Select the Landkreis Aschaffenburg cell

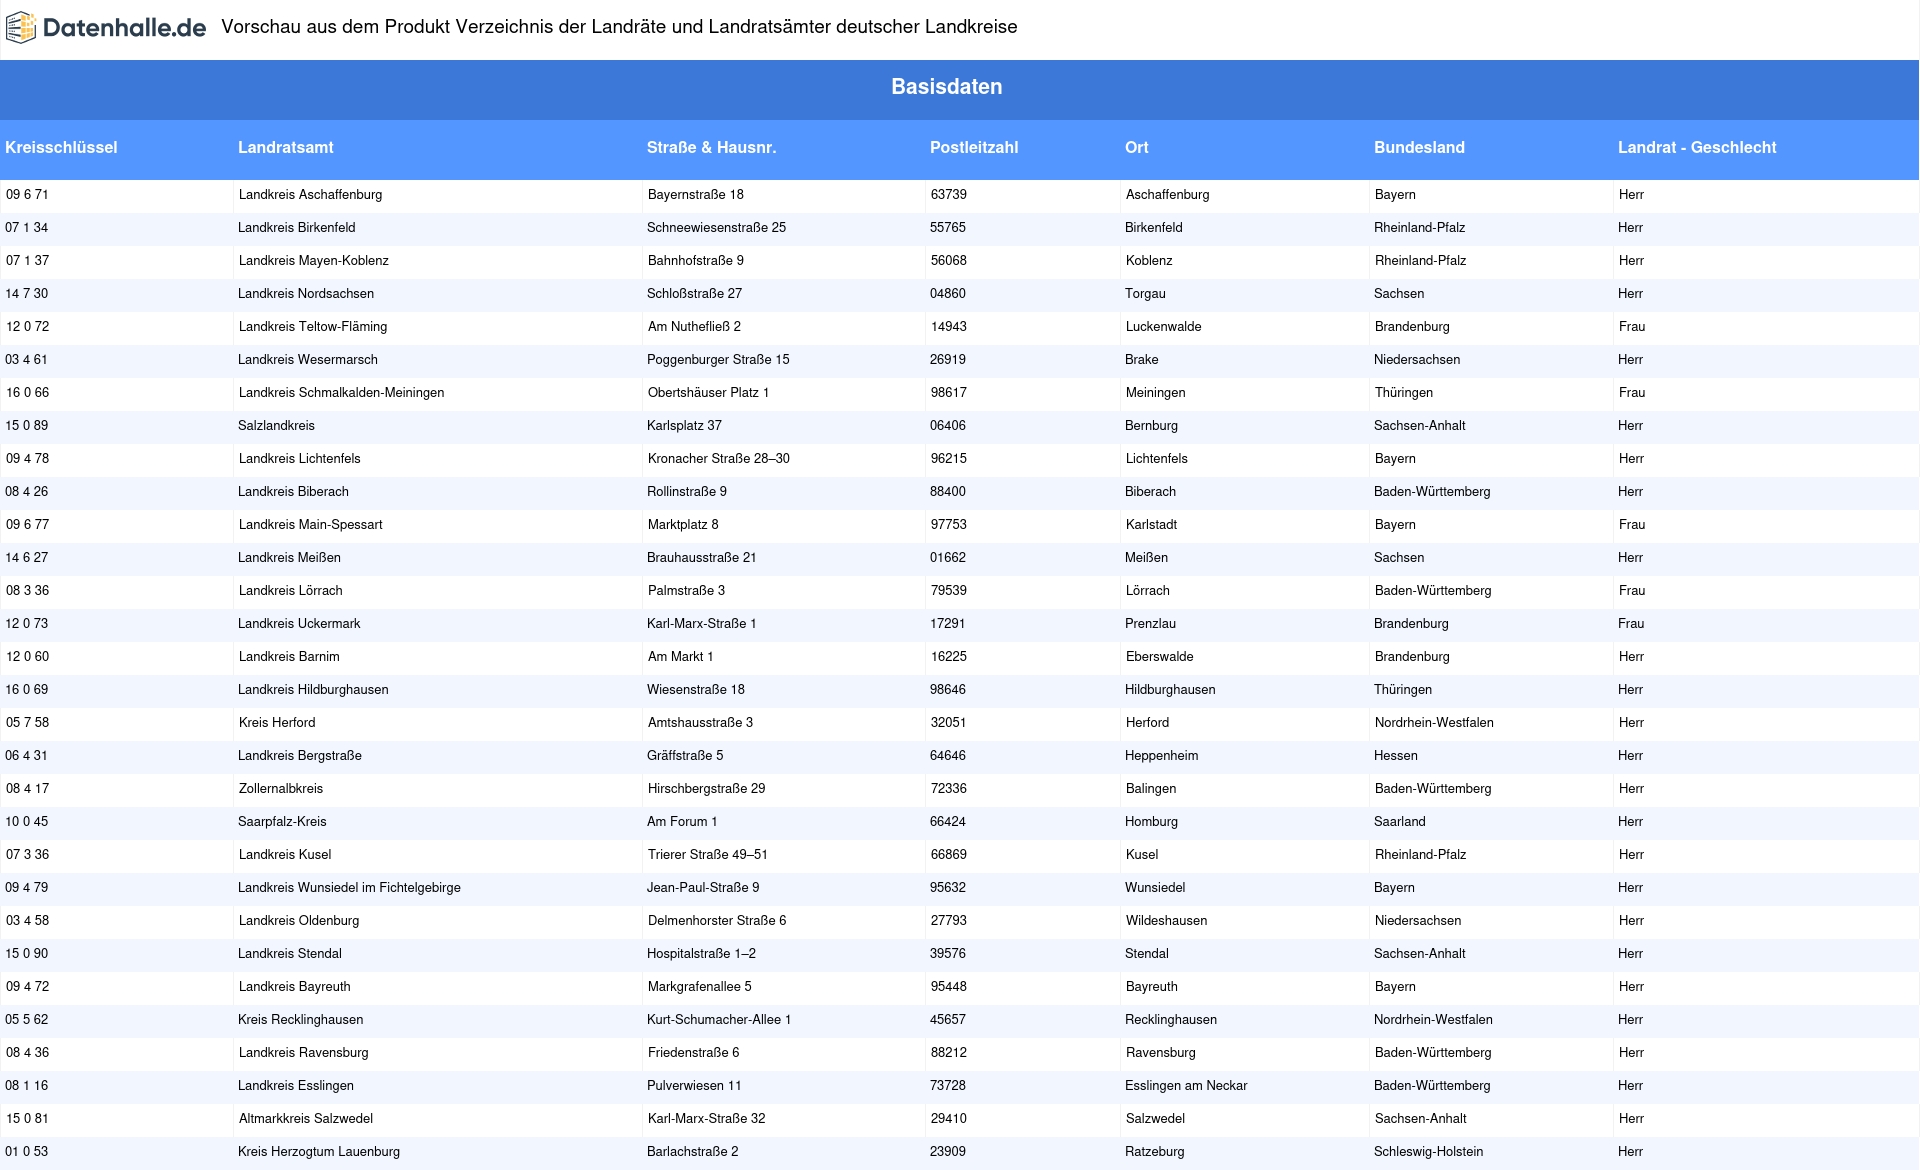[x=310, y=195]
